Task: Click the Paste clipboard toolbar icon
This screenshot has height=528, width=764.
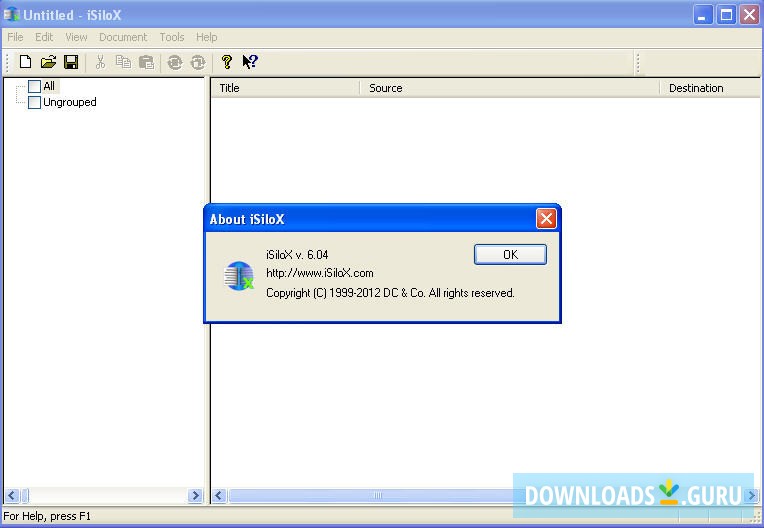Action: 146,62
